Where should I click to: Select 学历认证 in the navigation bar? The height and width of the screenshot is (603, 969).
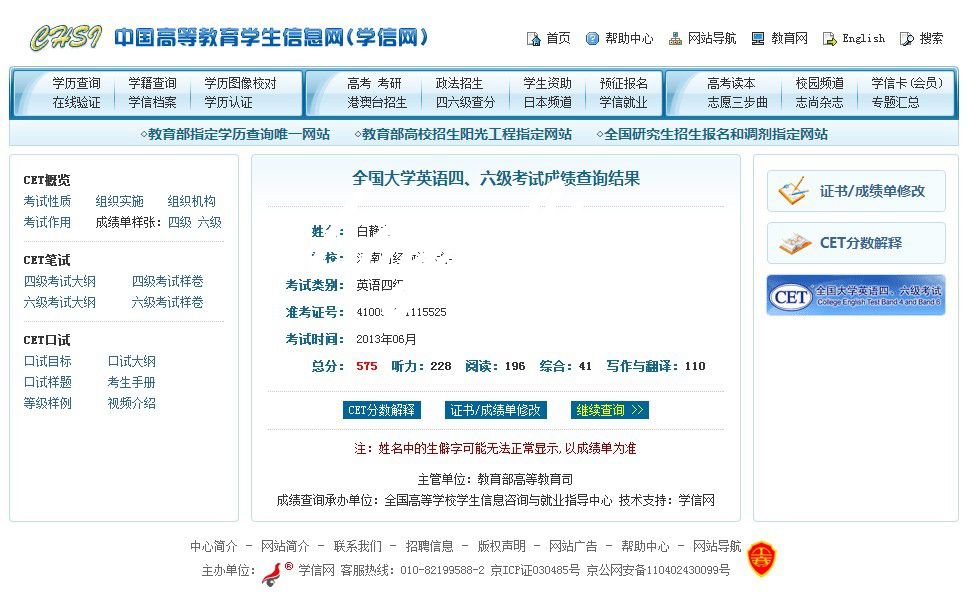pos(228,103)
